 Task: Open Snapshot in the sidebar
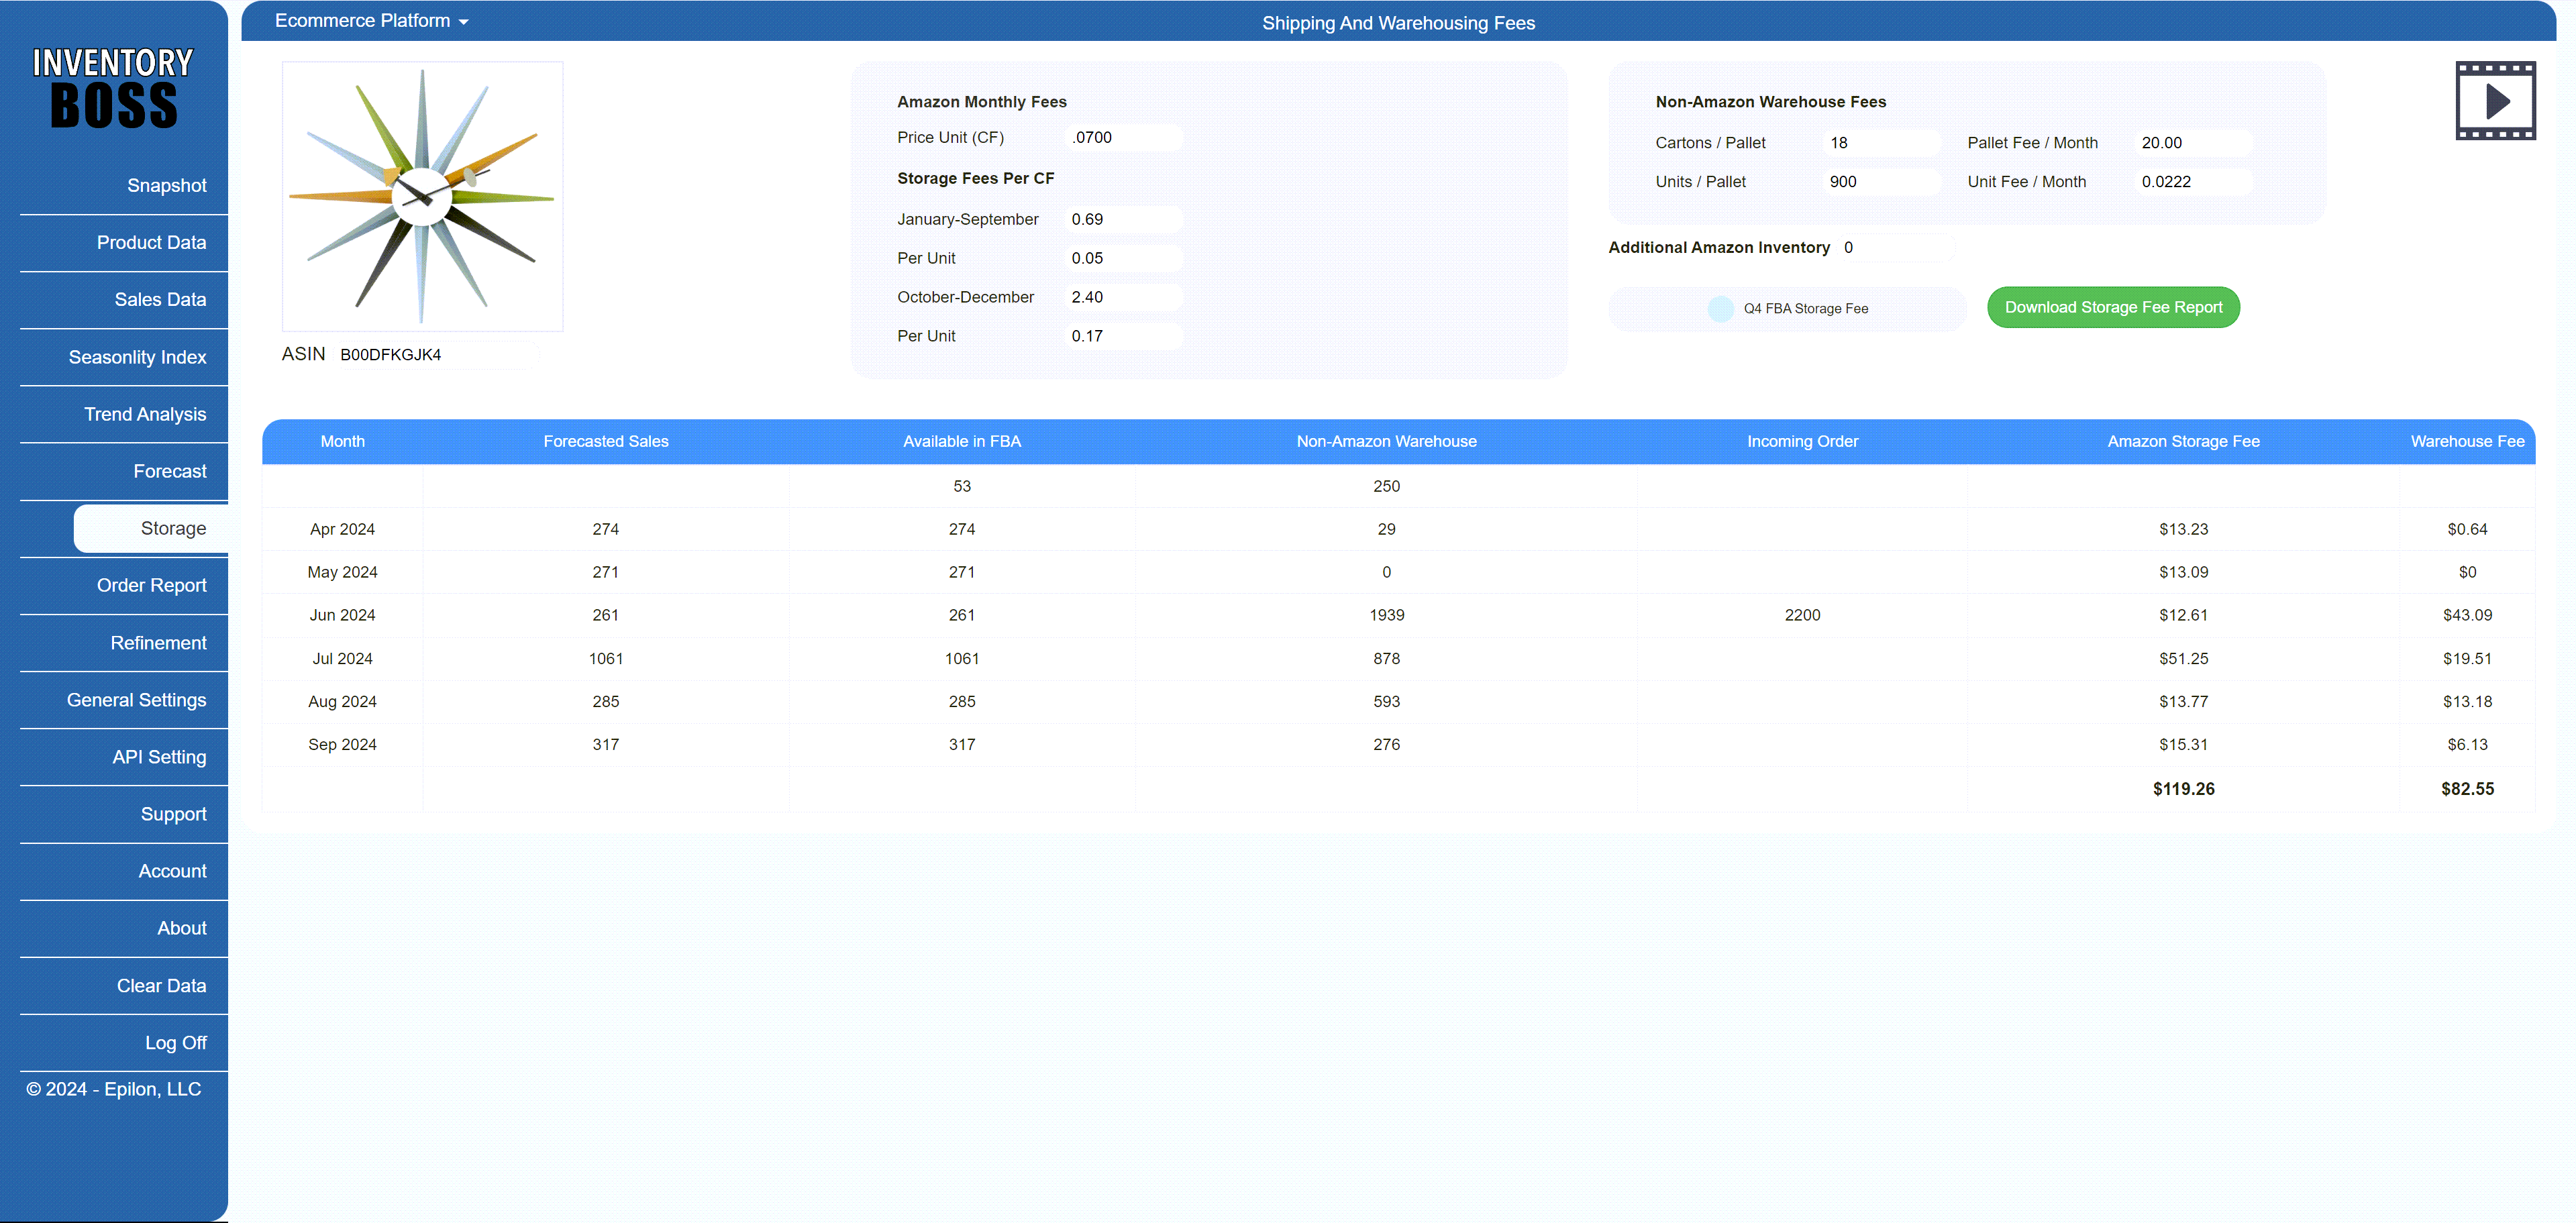pos(166,186)
